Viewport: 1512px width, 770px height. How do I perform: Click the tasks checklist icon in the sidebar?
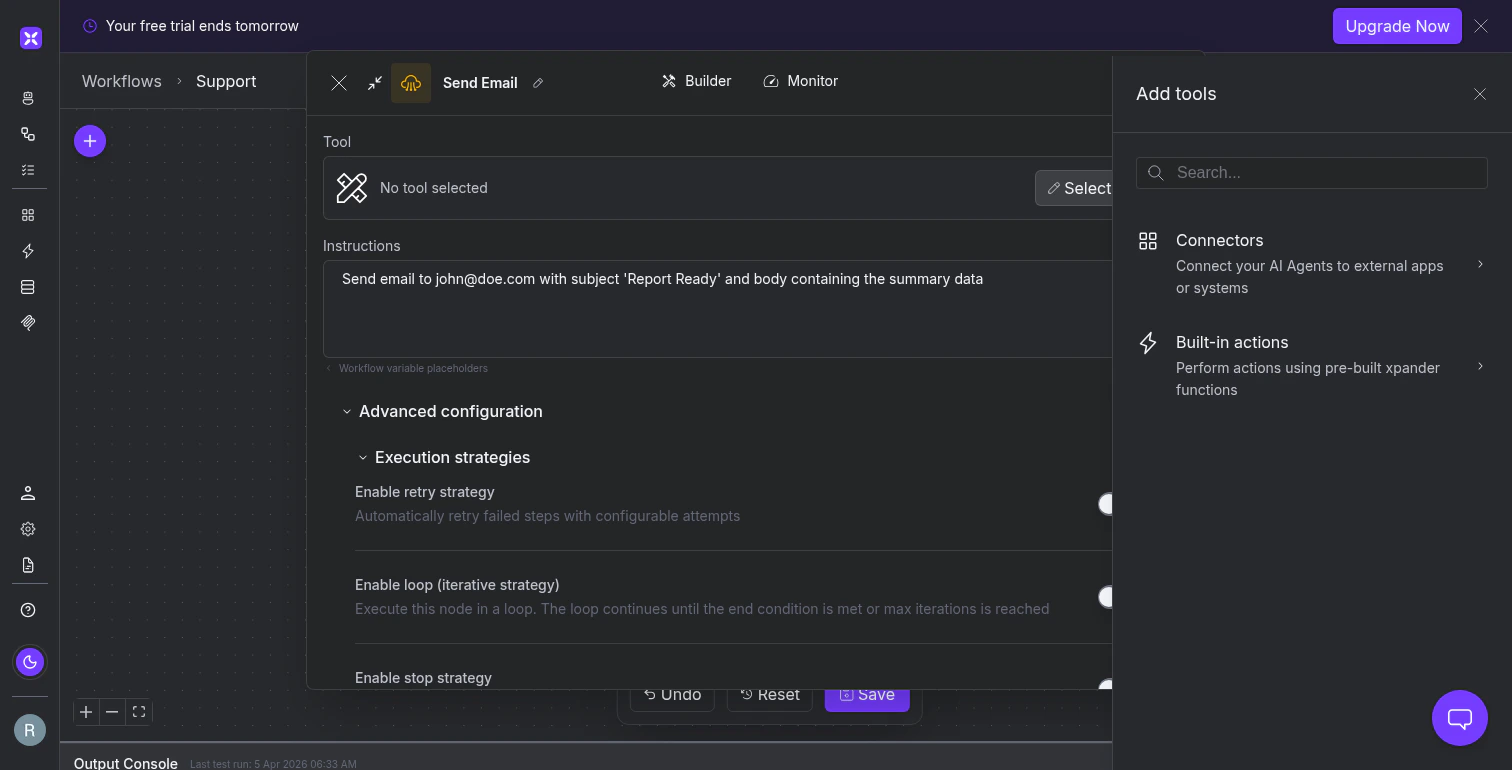(x=29, y=170)
